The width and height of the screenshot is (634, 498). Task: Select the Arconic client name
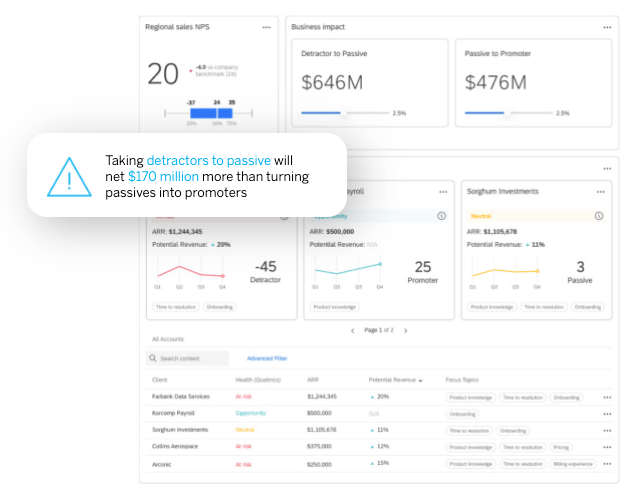pyautogui.click(x=161, y=464)
